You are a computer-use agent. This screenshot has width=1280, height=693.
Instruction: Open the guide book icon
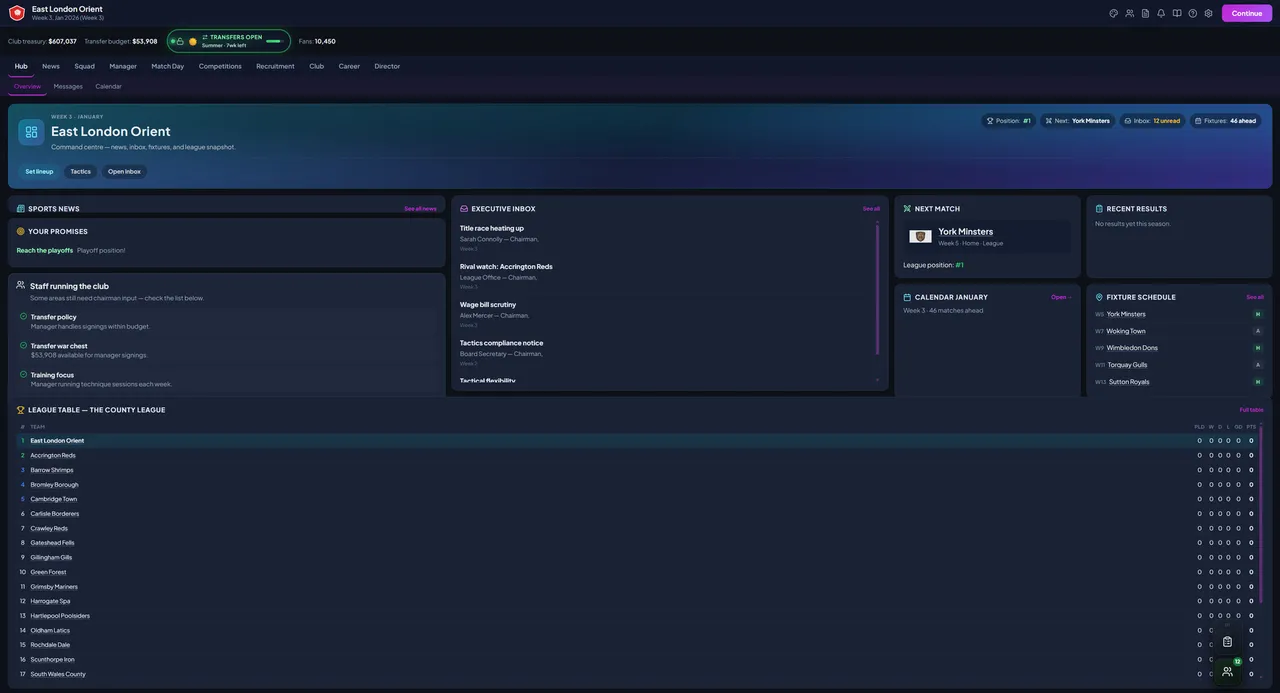(1177, 13)
